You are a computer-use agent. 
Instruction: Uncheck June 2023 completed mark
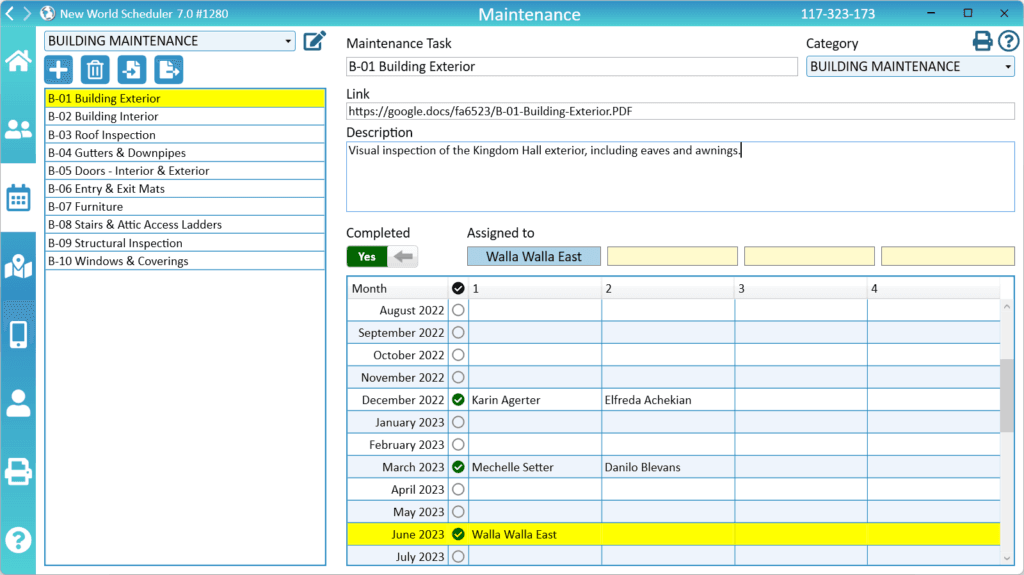coord(458,534)
